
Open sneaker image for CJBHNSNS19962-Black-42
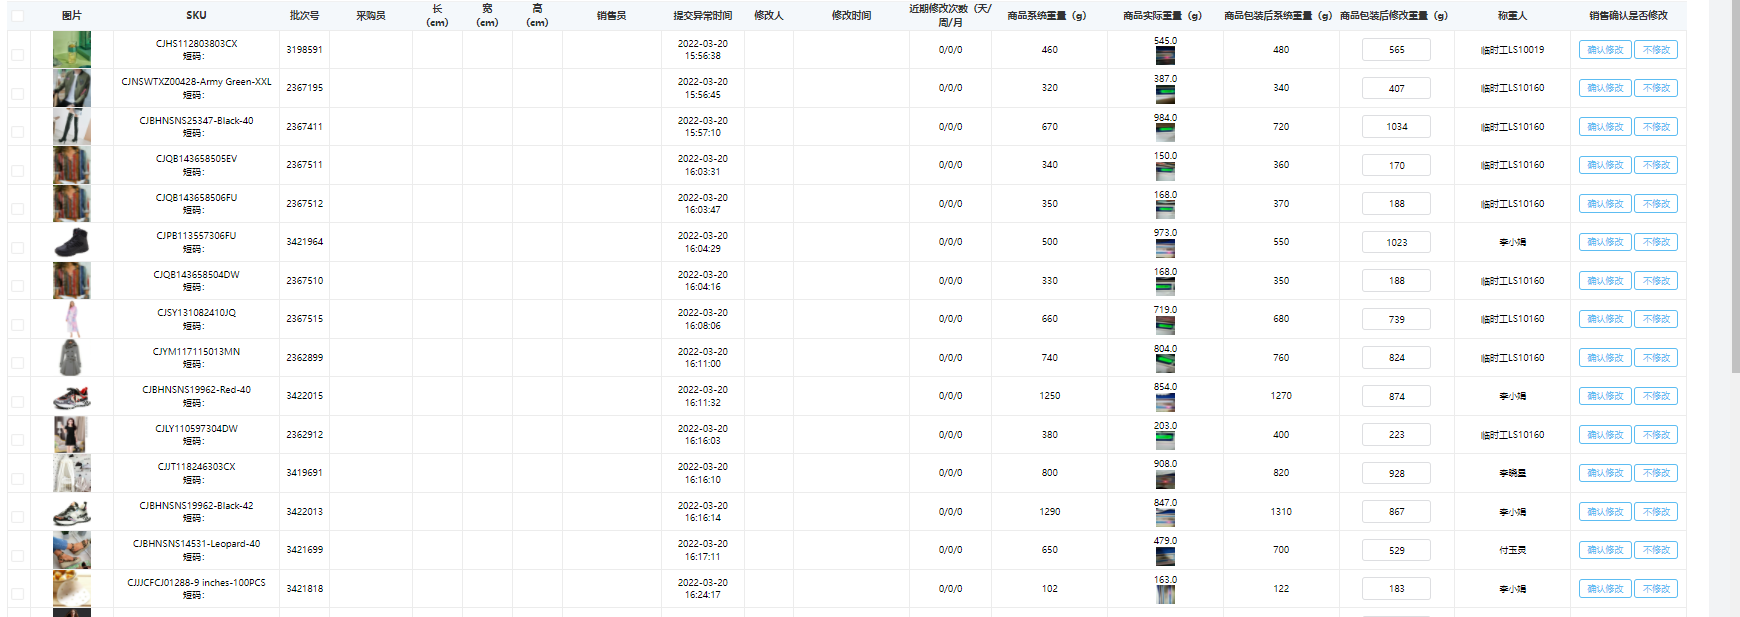(72, 511)
